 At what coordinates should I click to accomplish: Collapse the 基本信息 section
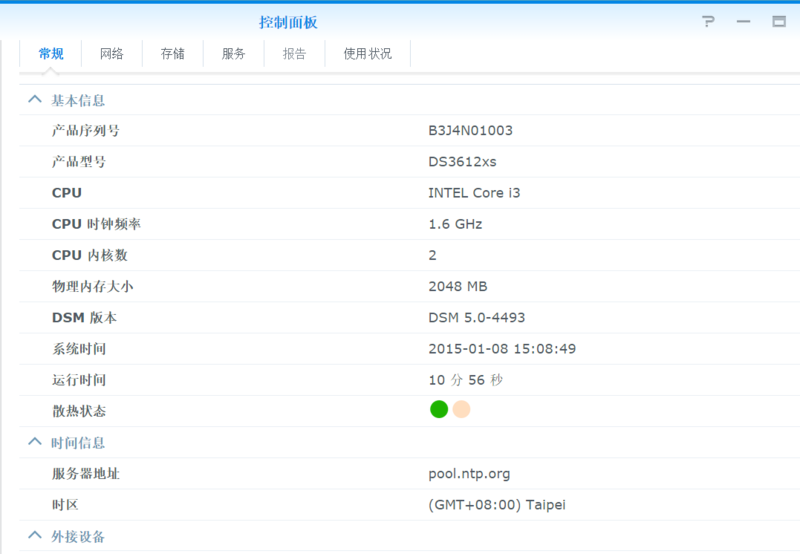pos(35,99)
